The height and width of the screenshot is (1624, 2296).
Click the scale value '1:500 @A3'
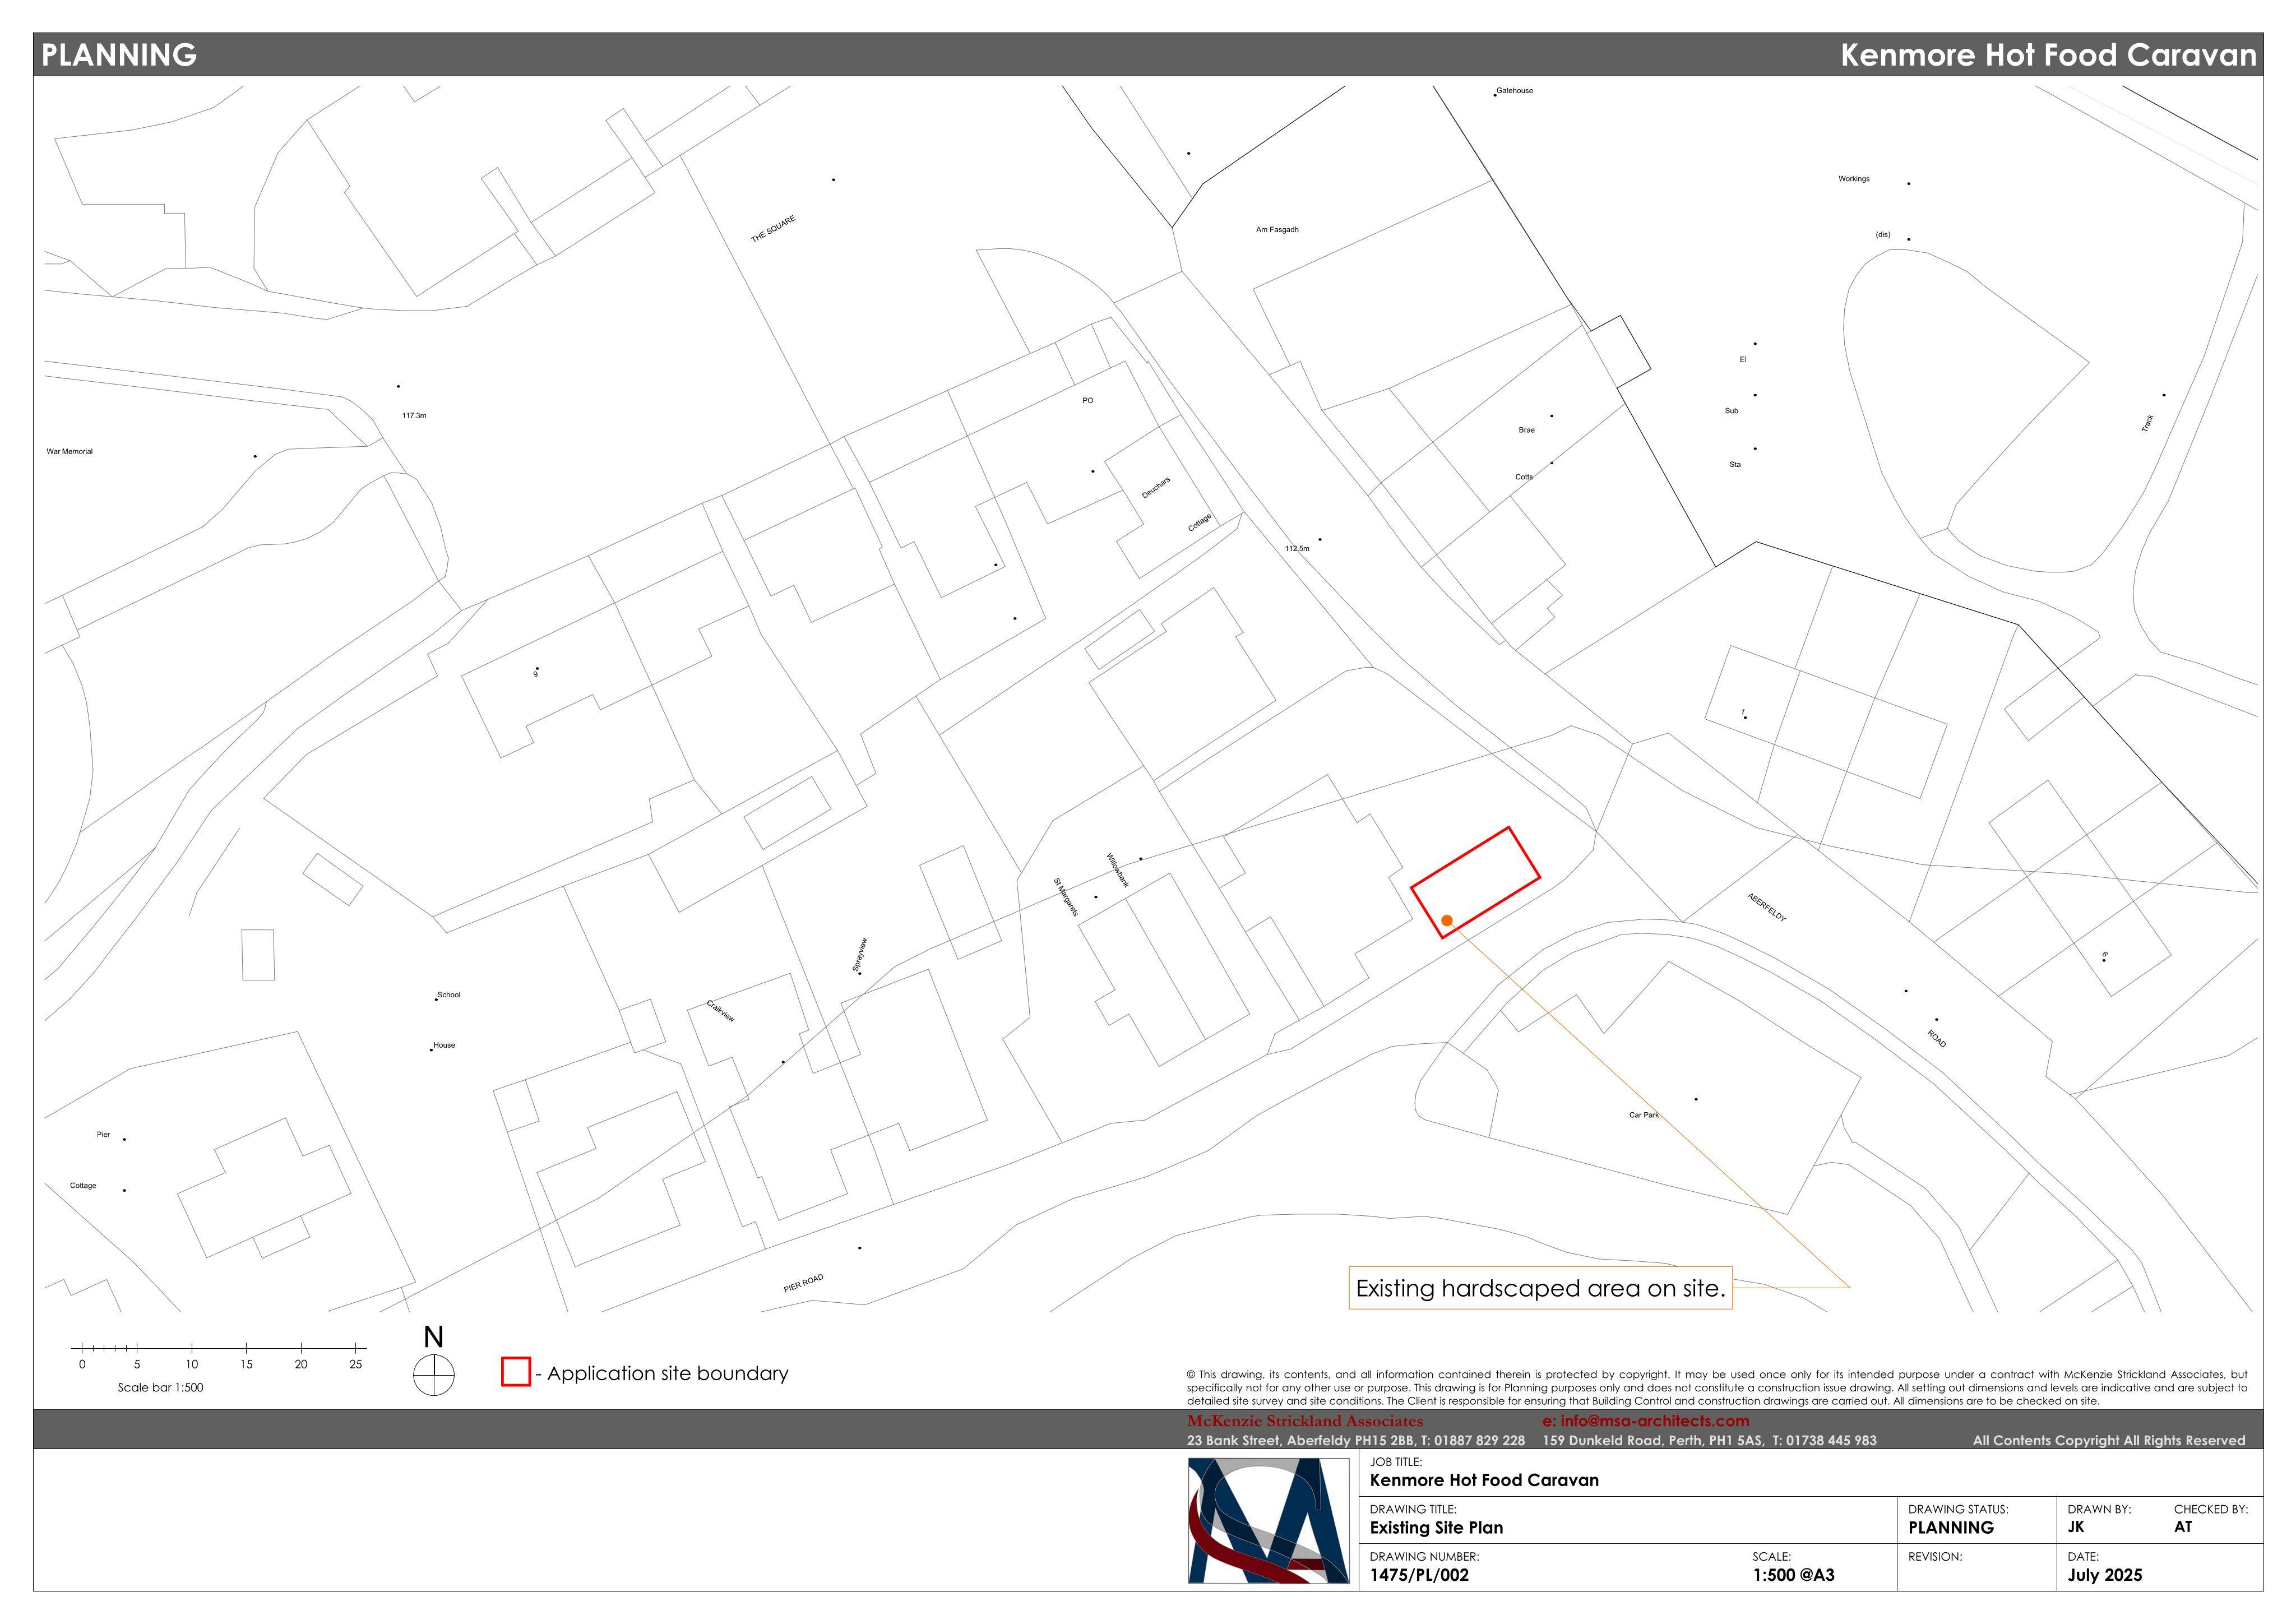pyautogui.click(x=1793, y=1576)
